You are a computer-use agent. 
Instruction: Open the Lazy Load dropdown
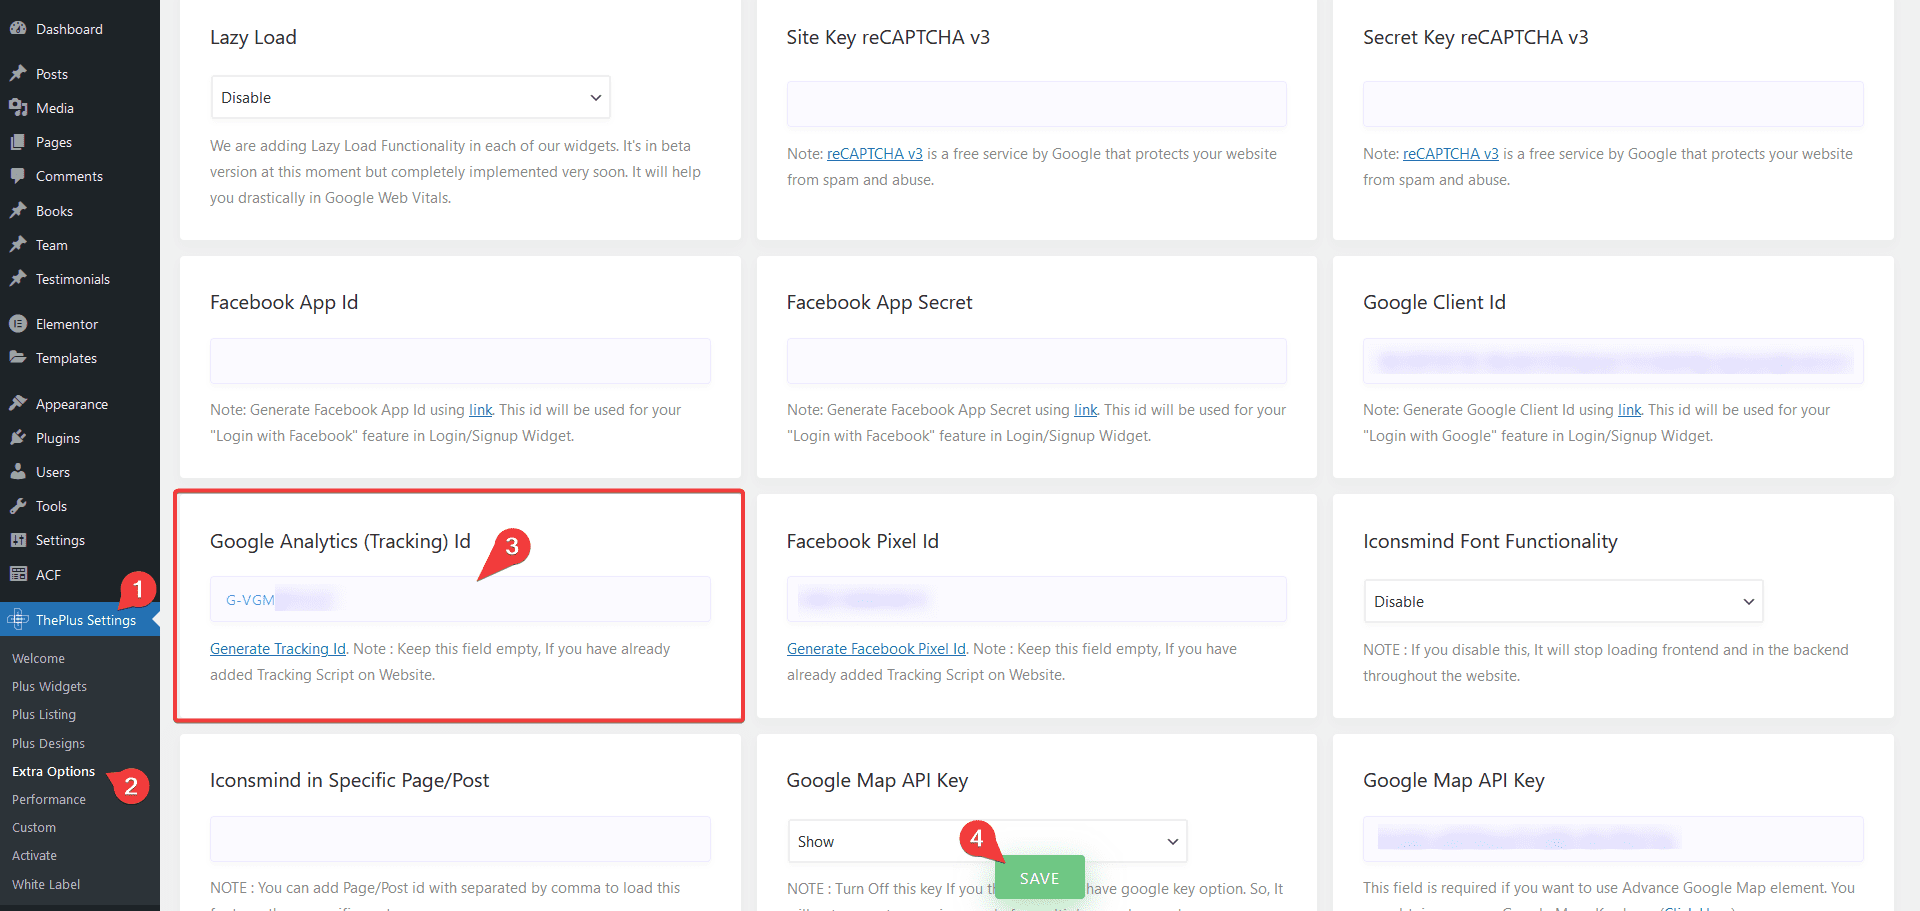(410, 97)
